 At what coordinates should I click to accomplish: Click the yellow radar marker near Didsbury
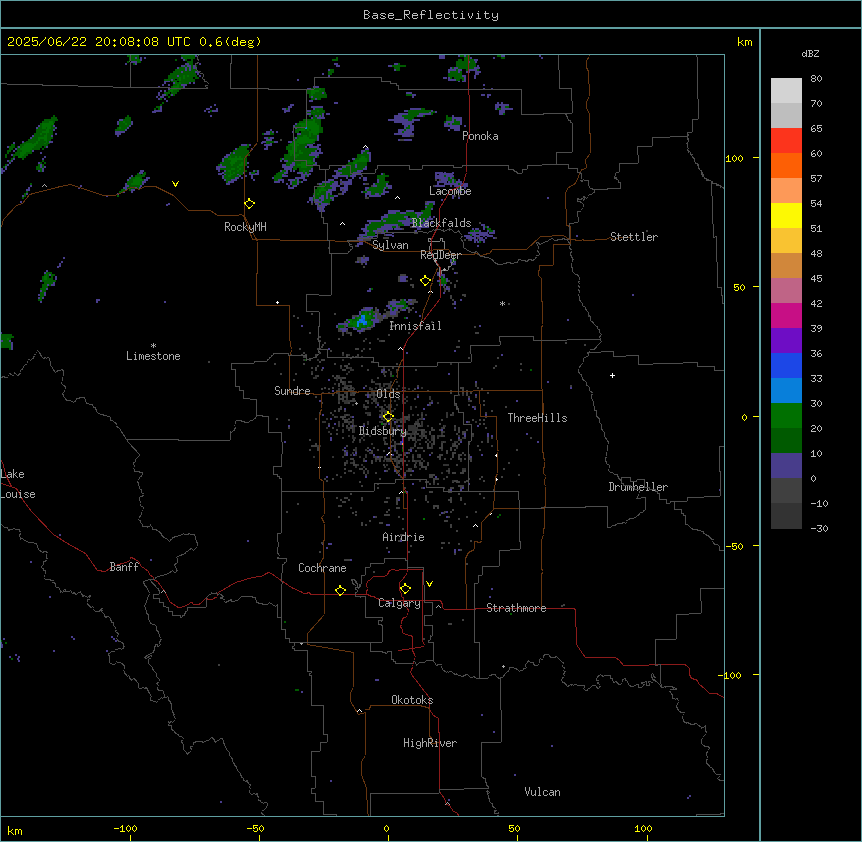pyautogui.click(x=388, y=417)
